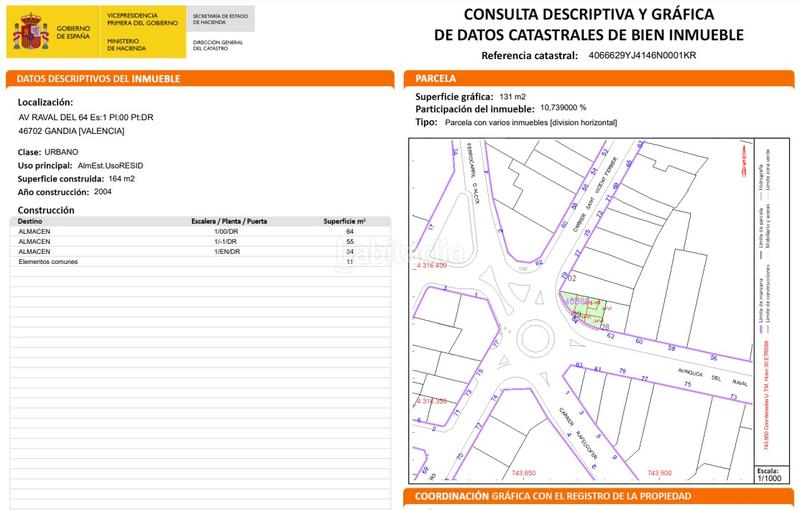Click 'DIRECCIÓN GENERAL DEL CATASTRO' text
Viewport: 800px width, 510px height.
217,45
